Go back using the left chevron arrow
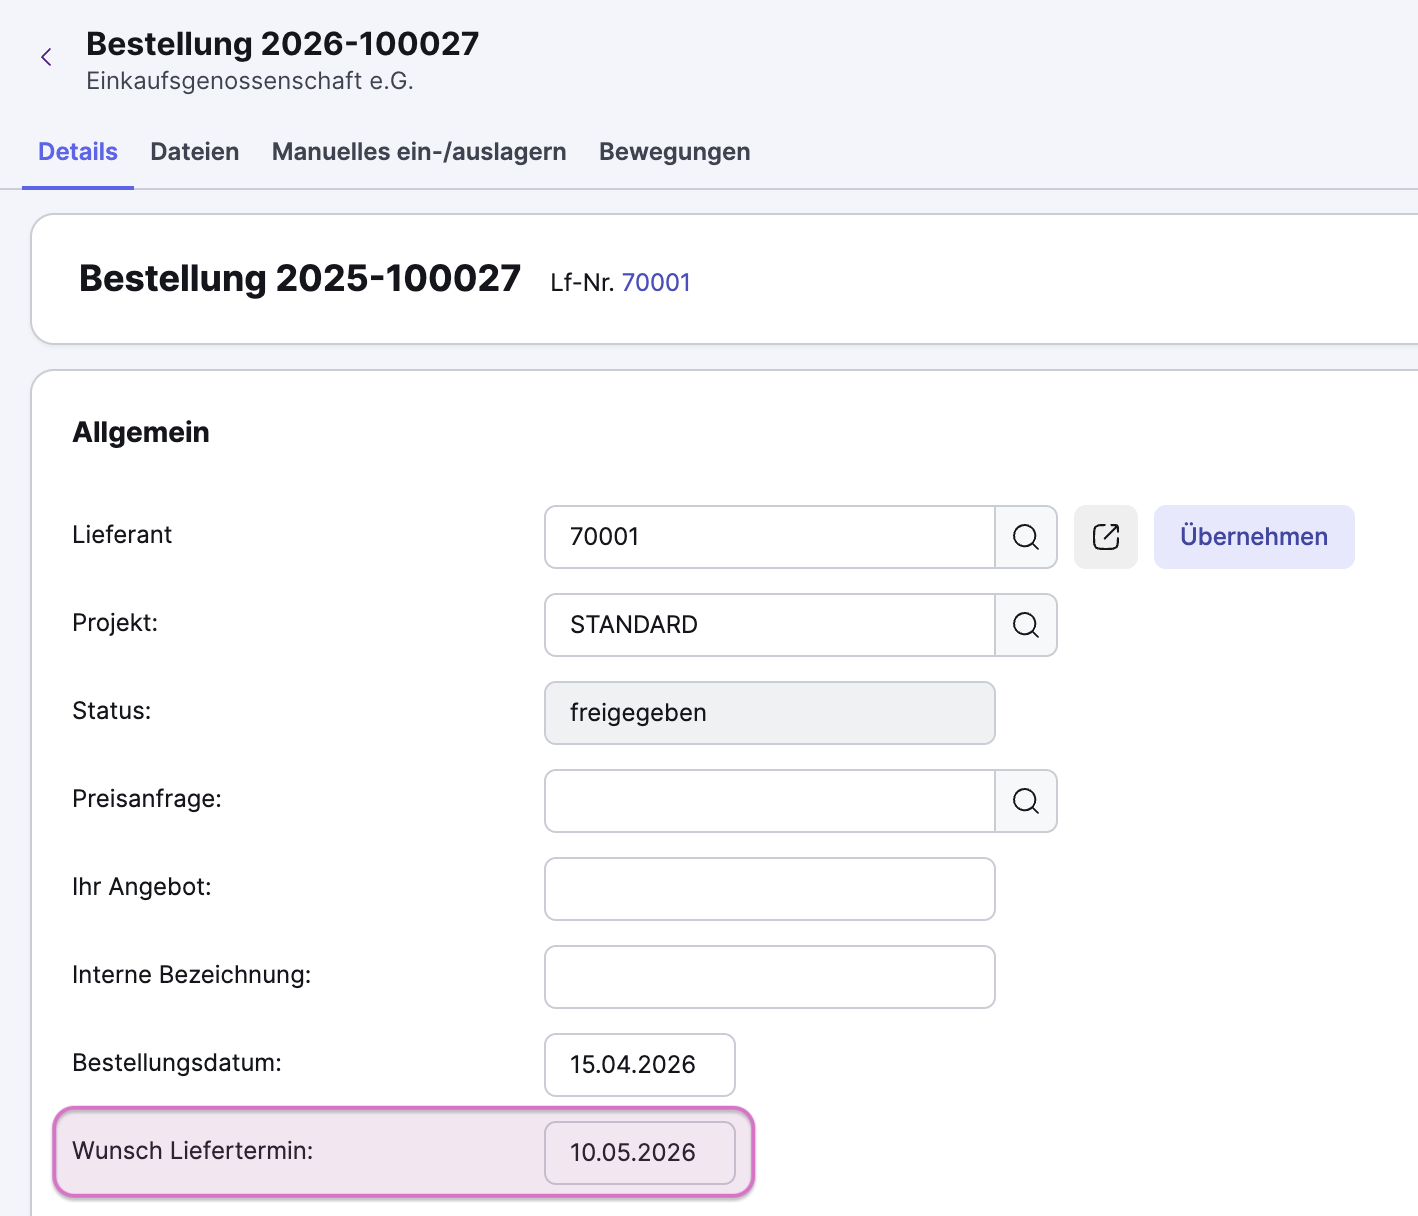The width and height of the screenshot is (1418, 1216). point(46,58)
